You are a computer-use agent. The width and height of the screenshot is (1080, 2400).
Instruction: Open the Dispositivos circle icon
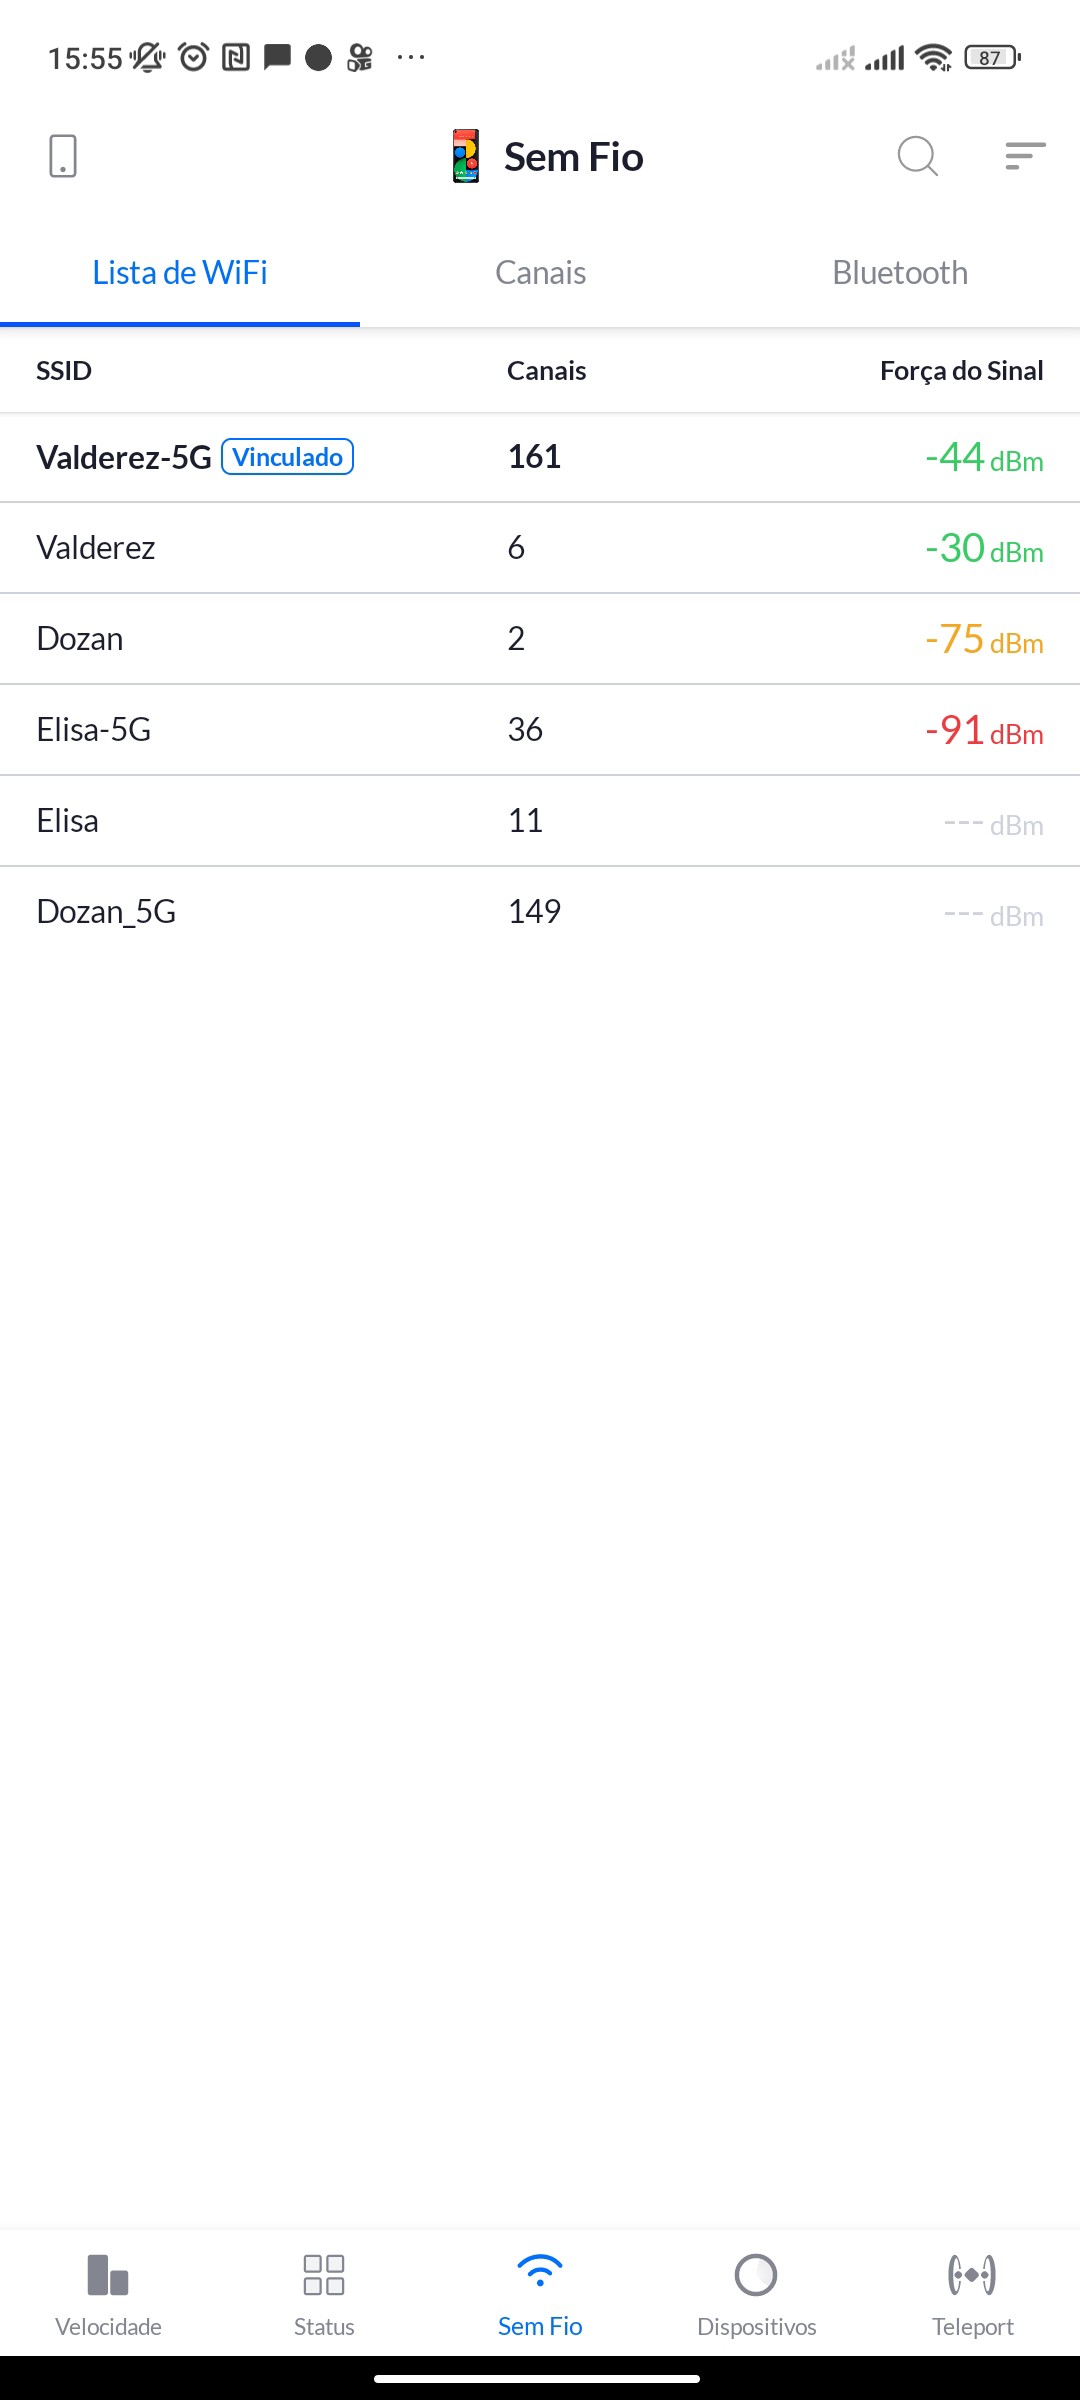click(756, 2275)
